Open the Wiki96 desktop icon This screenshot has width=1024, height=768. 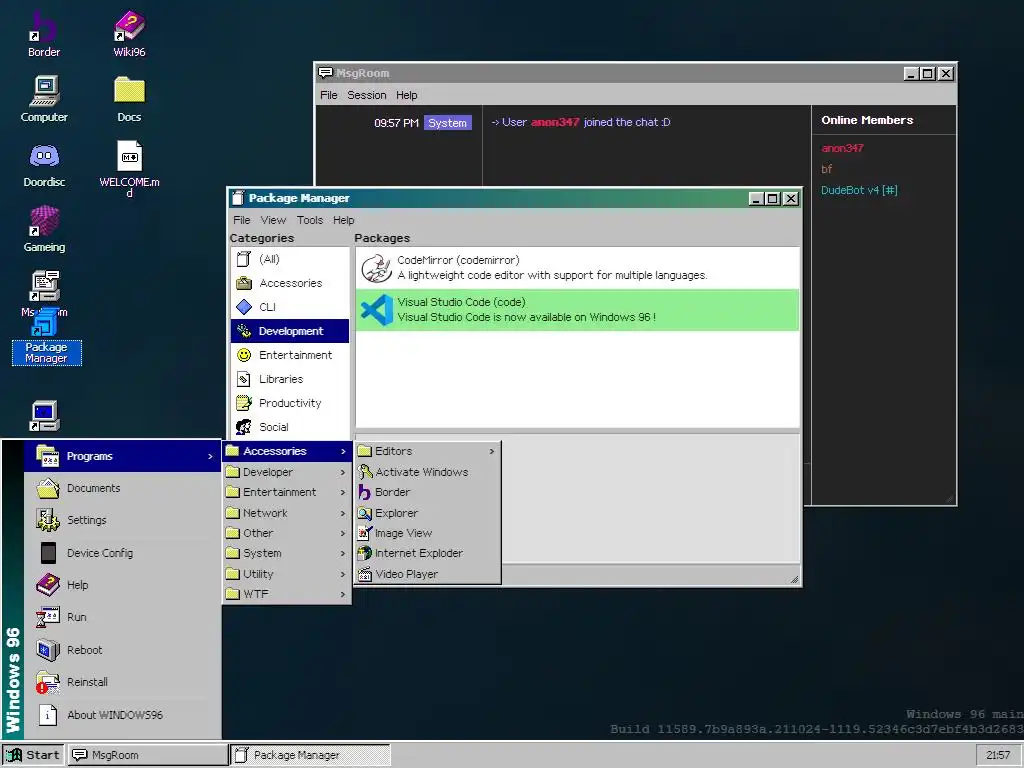pos(129,34)
